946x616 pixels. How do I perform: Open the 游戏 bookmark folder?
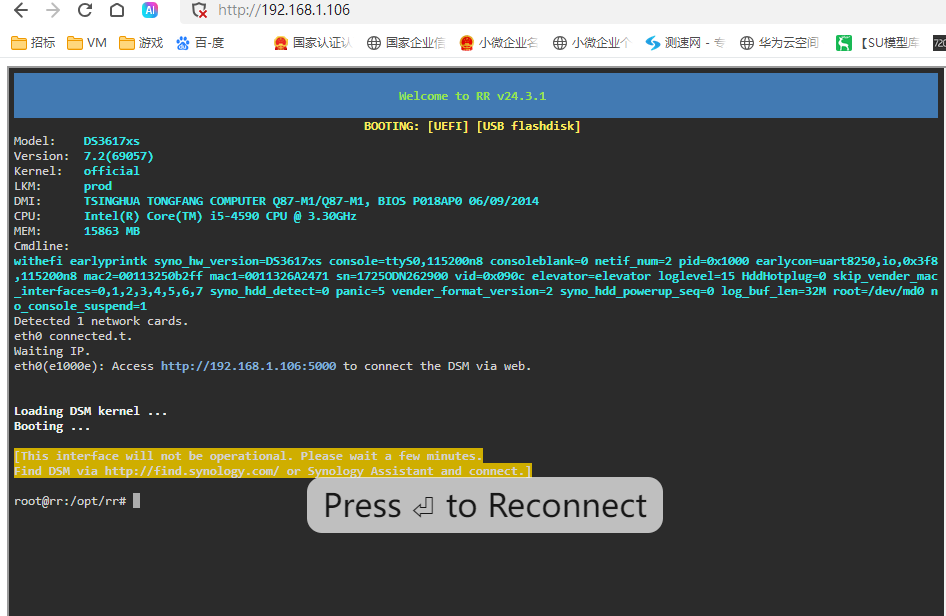(141, 43)
